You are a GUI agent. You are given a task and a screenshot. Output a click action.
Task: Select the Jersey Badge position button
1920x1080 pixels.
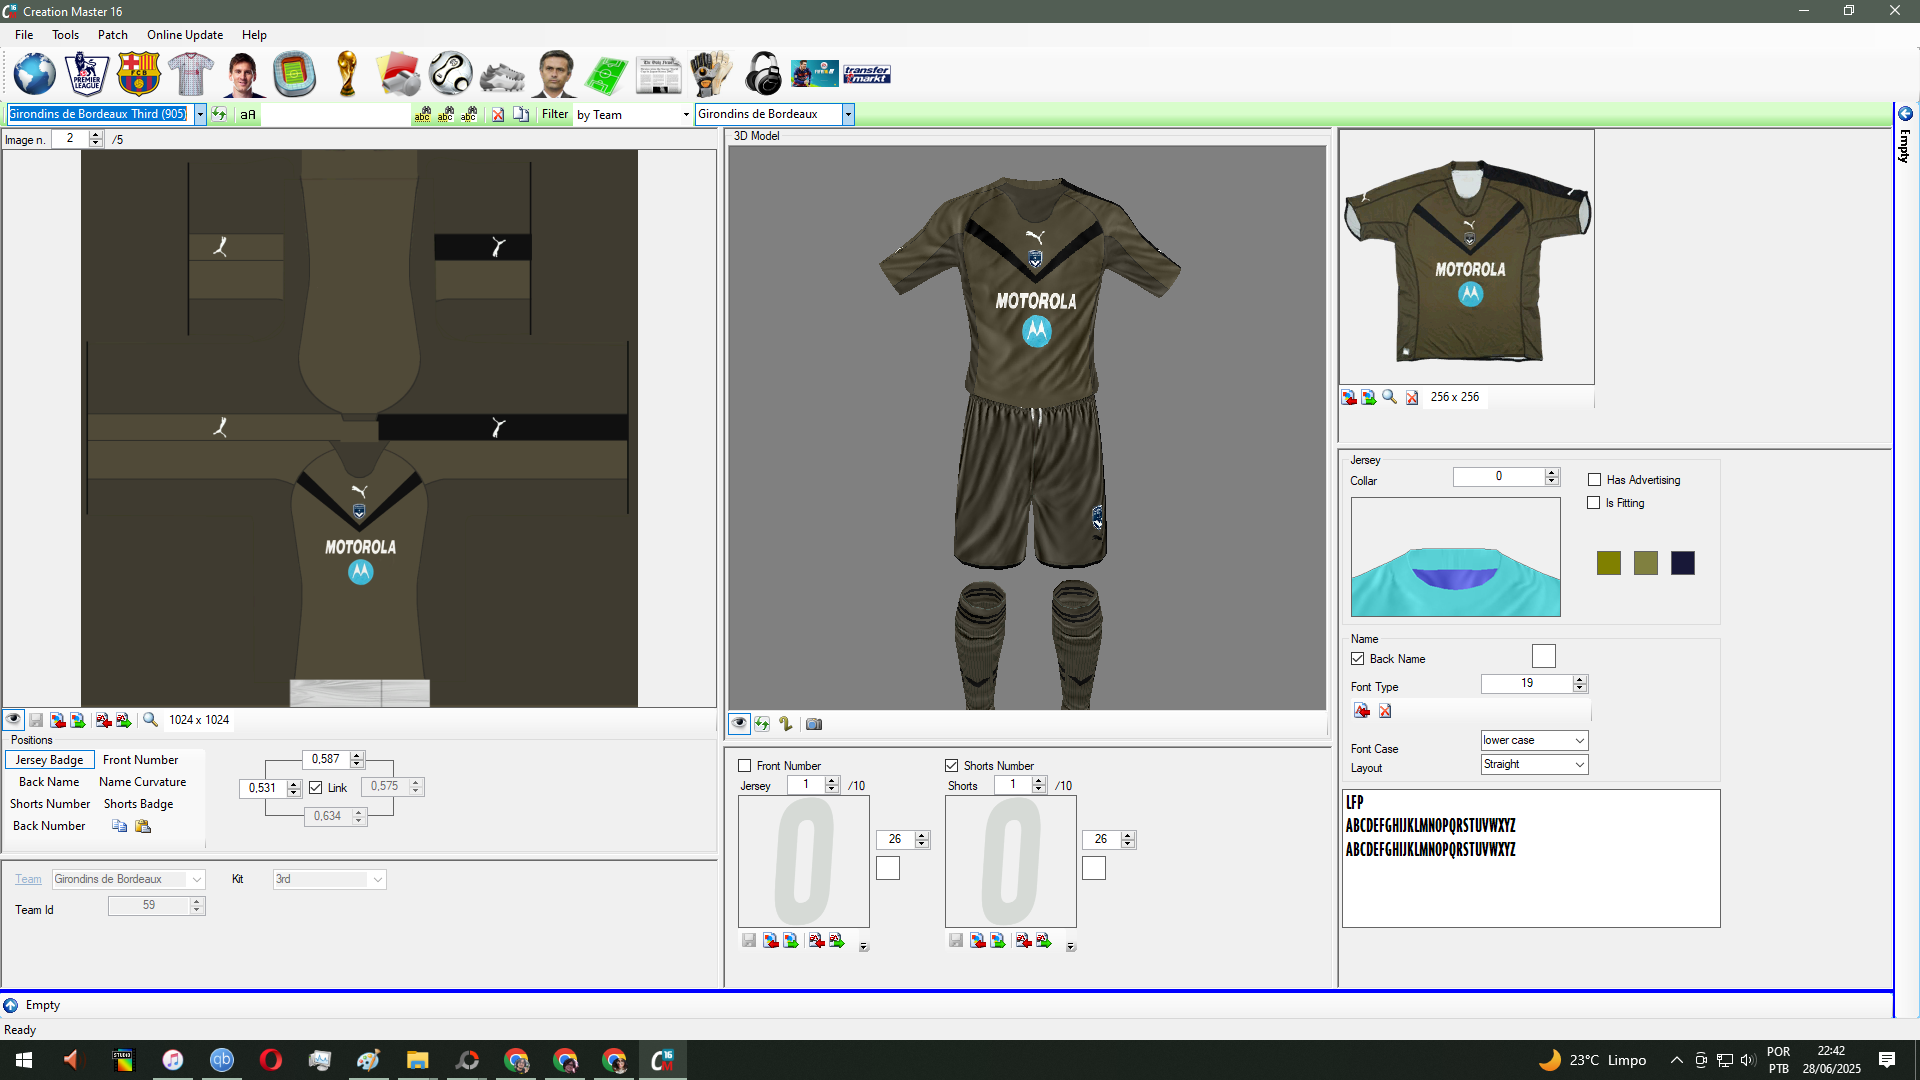(49, 760)
